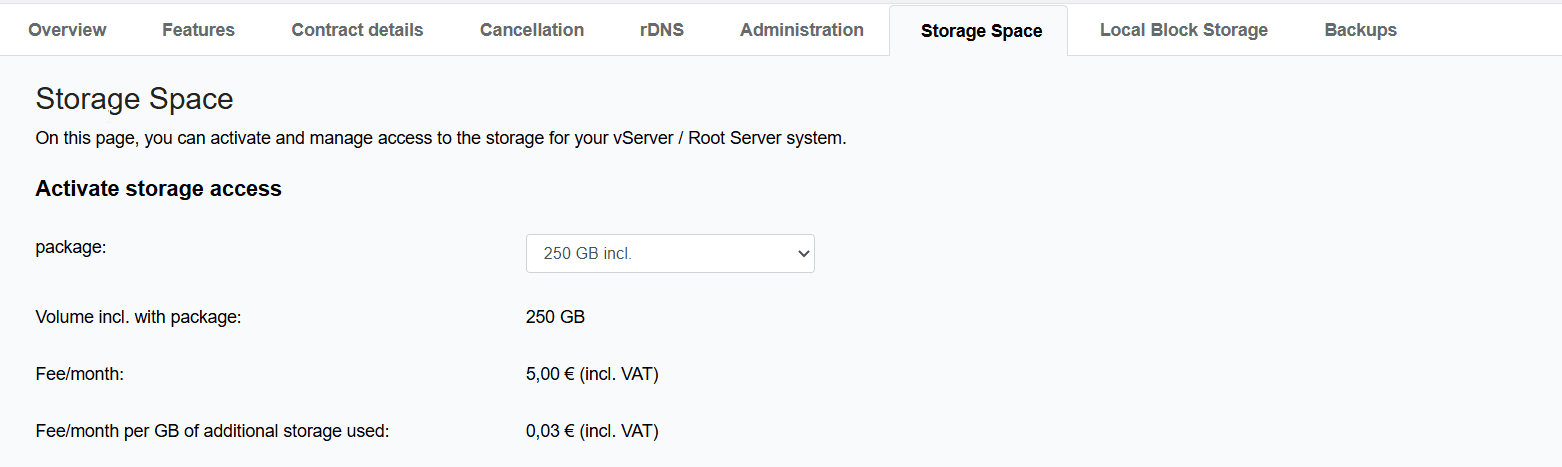Click the active Storage Space tab
The image size is (1562, 467).
pos(981,31)
